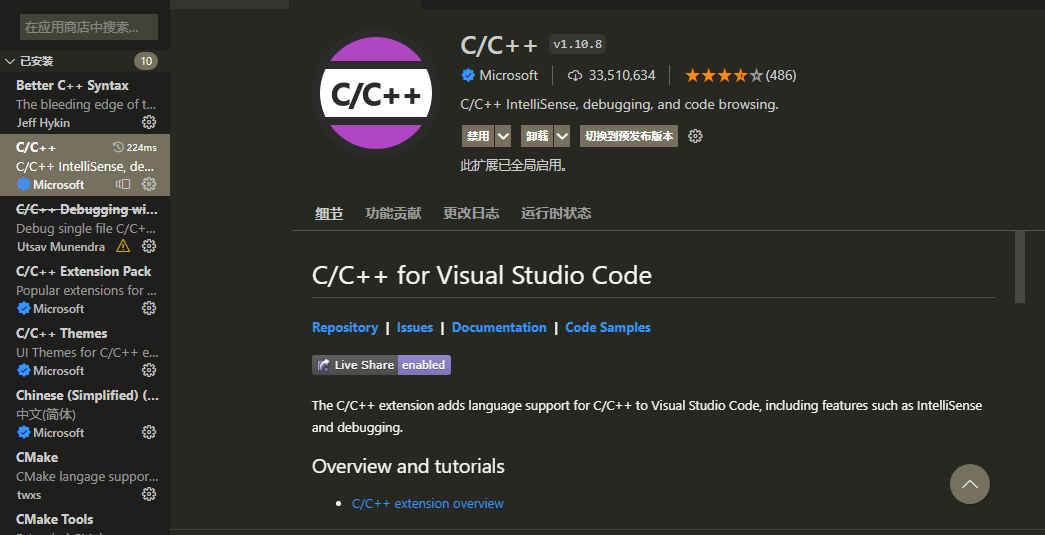Open the Repository link
The width and height of the screenshot is (1045, 535).
[x=345, y=327]
